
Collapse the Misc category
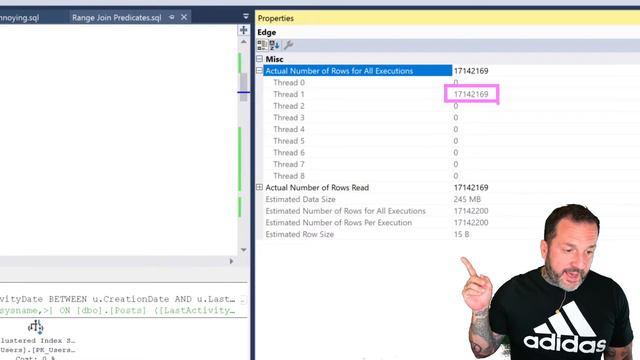pos(260,59)
